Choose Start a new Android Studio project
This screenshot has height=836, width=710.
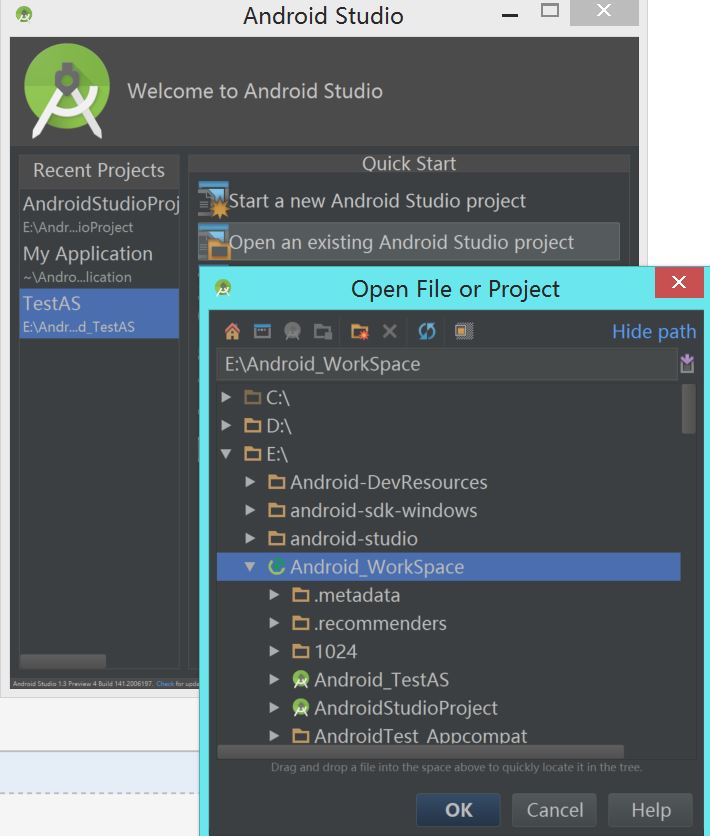[x=377, y=201]
